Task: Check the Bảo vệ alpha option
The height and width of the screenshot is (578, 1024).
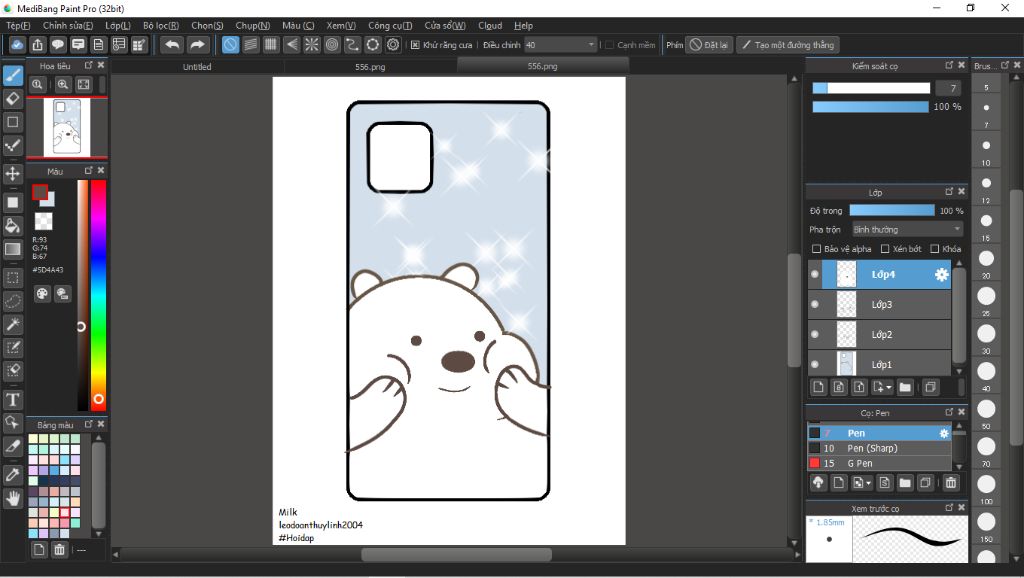Action: (x=816, y=249)
